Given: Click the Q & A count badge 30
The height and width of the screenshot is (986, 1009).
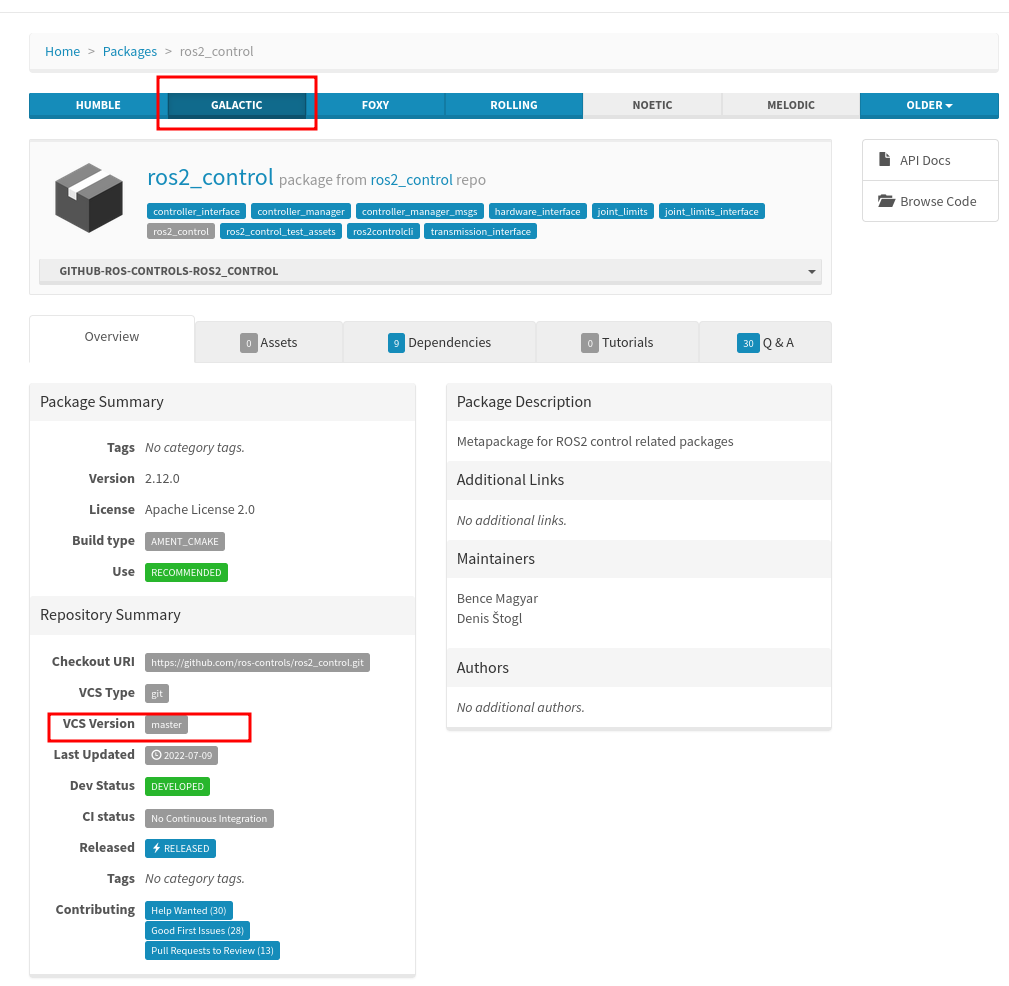Looking at the screenshot, I should tap(748, 343).
